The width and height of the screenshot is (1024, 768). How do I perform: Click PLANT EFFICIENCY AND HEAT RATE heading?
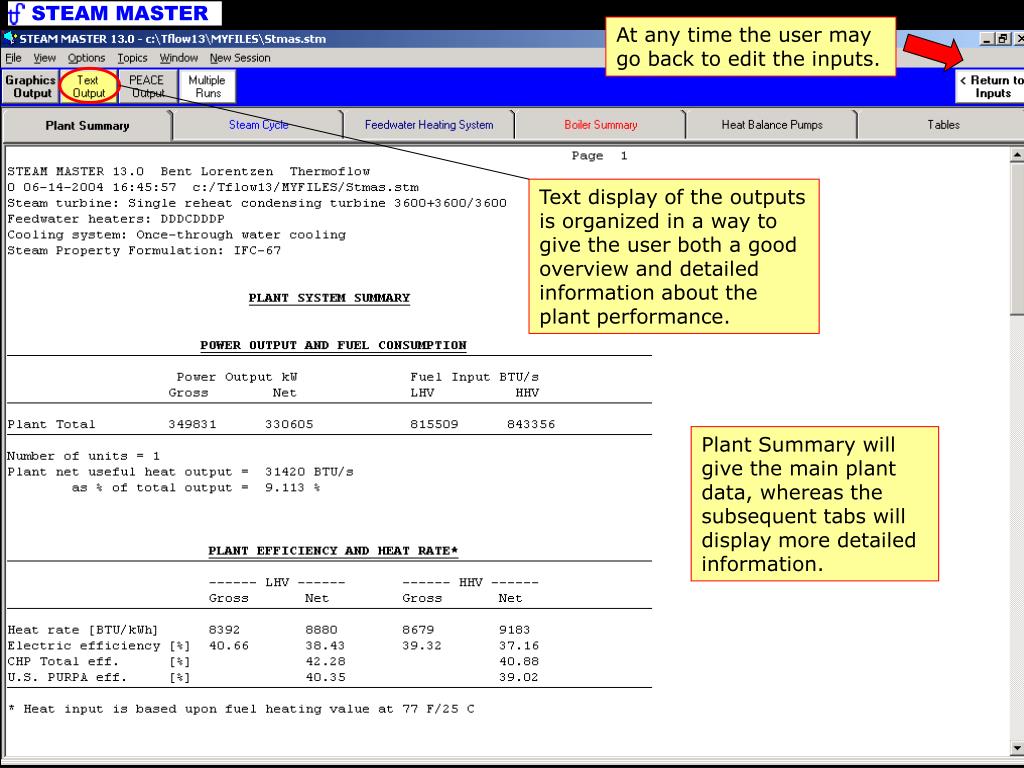(333, 551)
